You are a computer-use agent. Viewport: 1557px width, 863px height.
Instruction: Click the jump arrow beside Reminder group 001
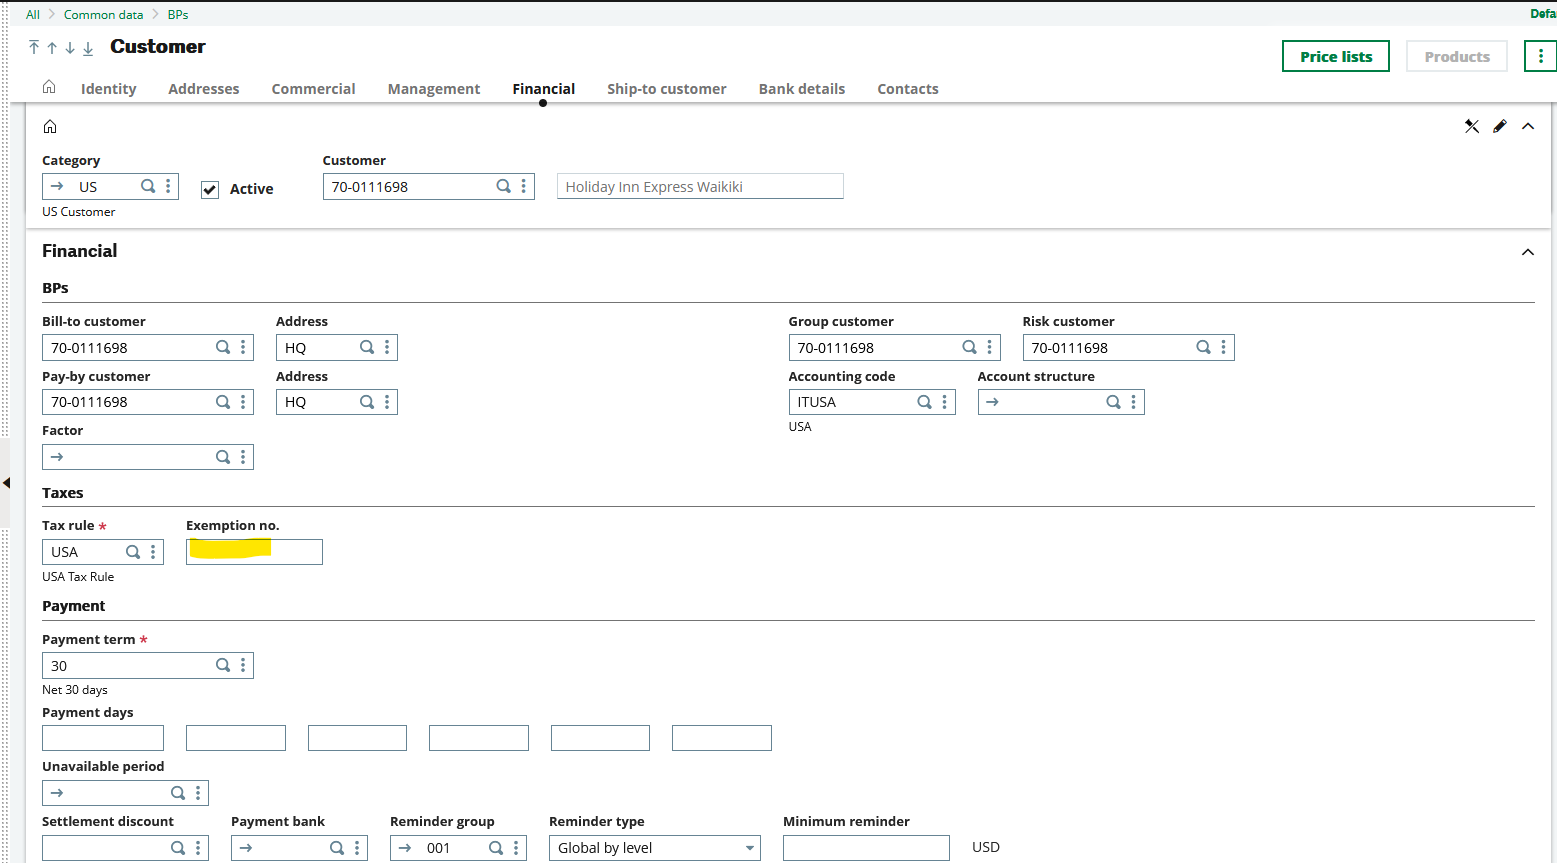407,847
